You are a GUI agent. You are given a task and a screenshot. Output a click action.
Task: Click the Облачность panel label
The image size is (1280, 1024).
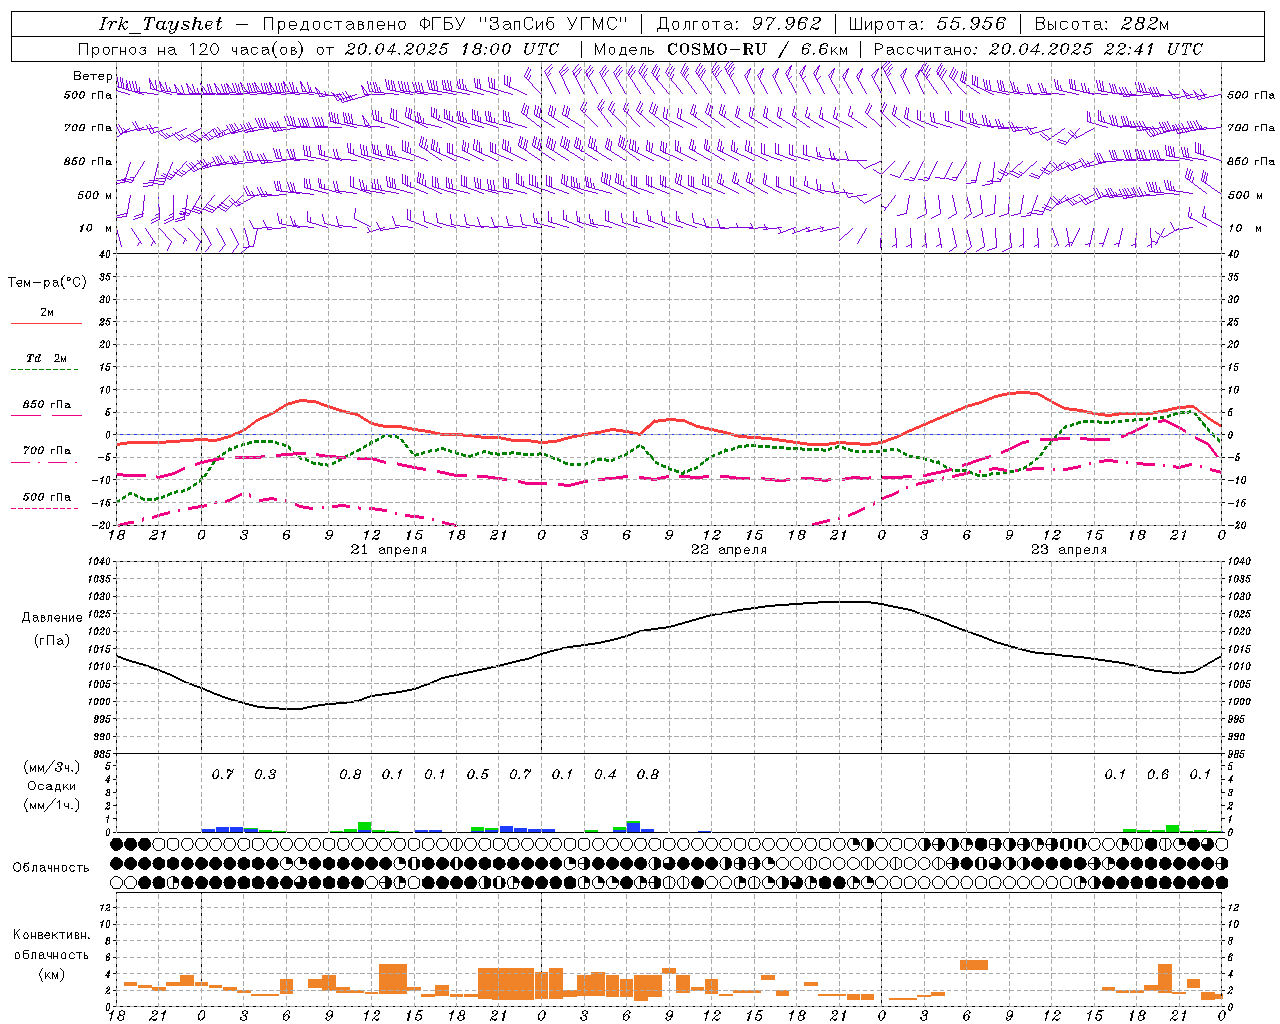[51, 868]
